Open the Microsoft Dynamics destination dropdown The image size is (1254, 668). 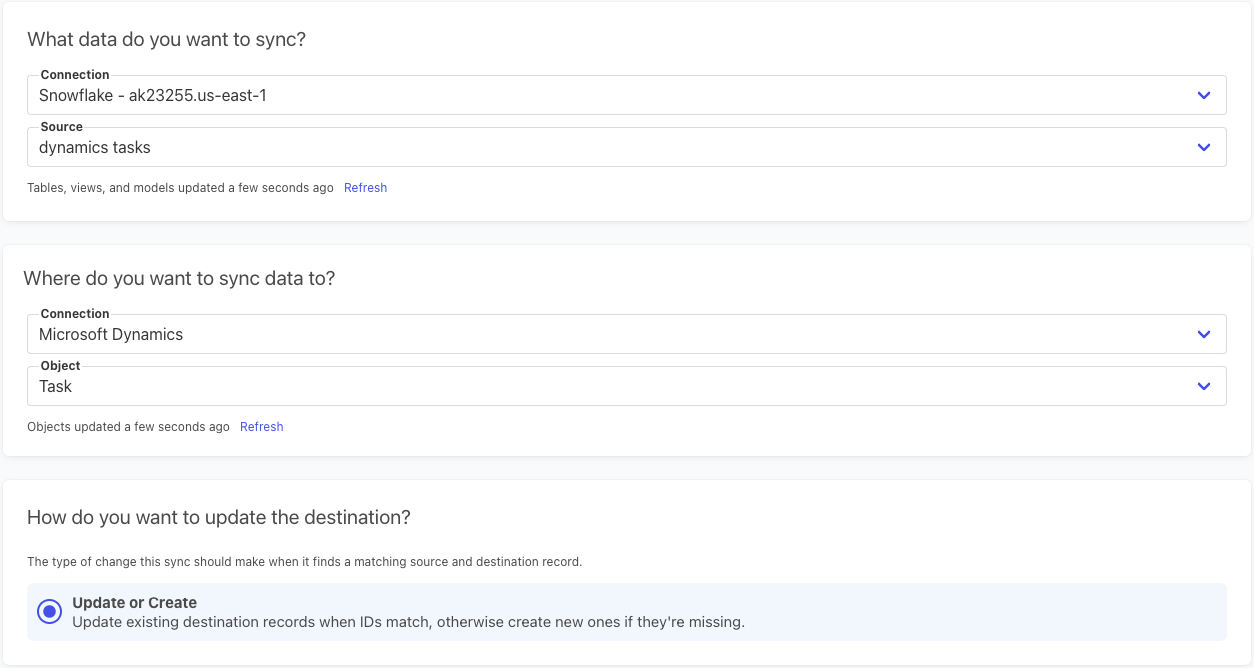(x=600, y=335)
